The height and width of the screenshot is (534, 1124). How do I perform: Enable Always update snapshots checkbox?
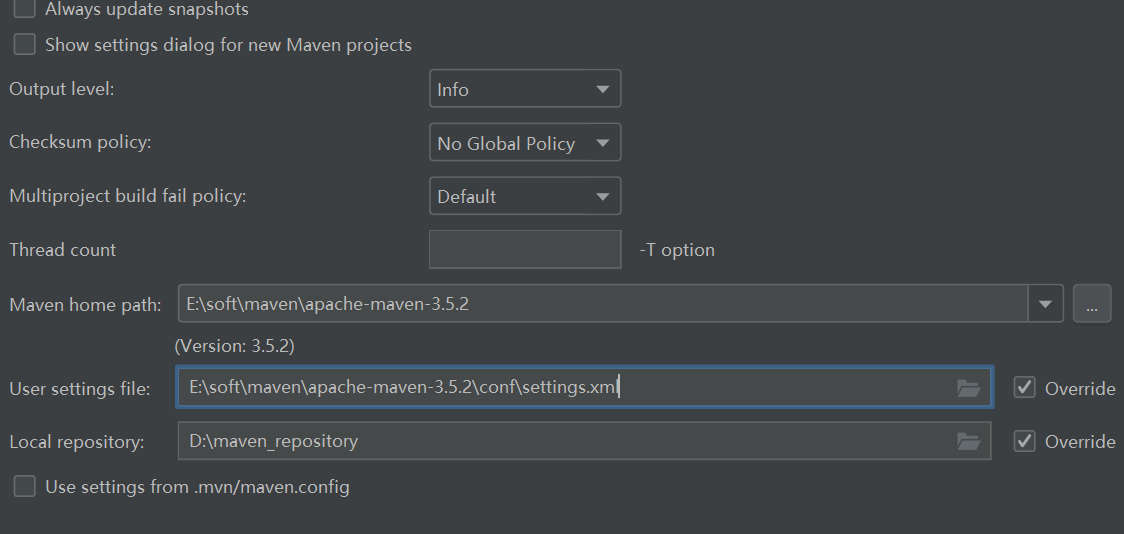click(24, 9)
